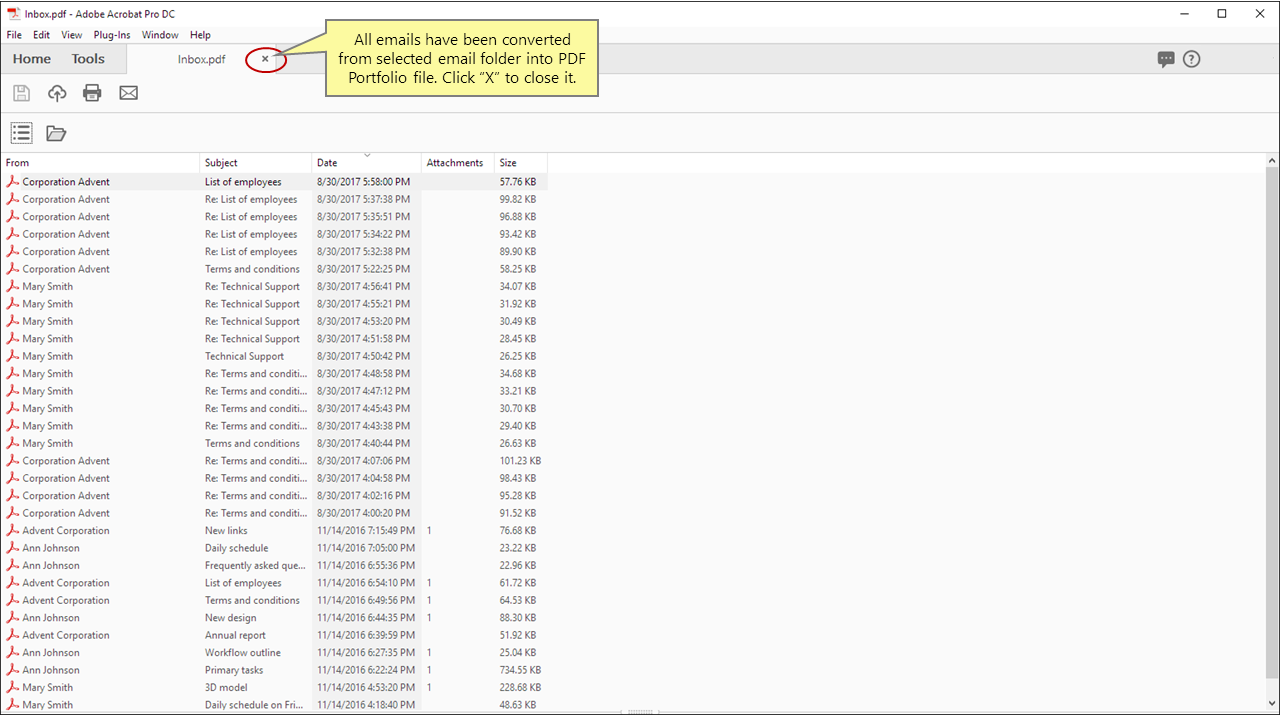Click size value '88.30 KB'
This screenshot has width=1280, height=720.
coord(517,617)
